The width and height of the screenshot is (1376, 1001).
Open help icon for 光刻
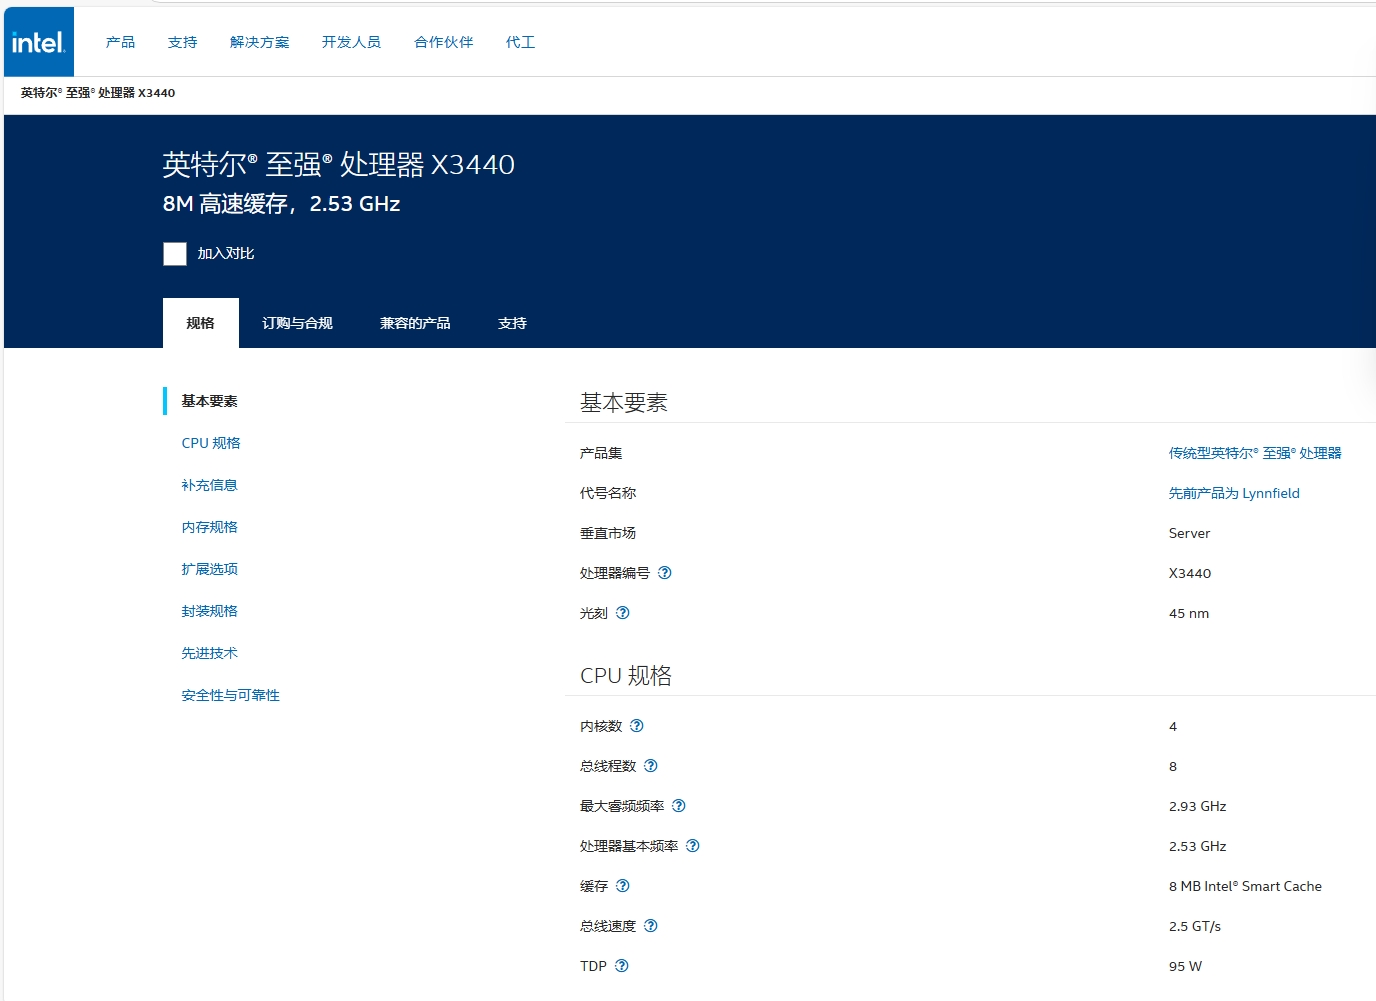click(623, 613)
